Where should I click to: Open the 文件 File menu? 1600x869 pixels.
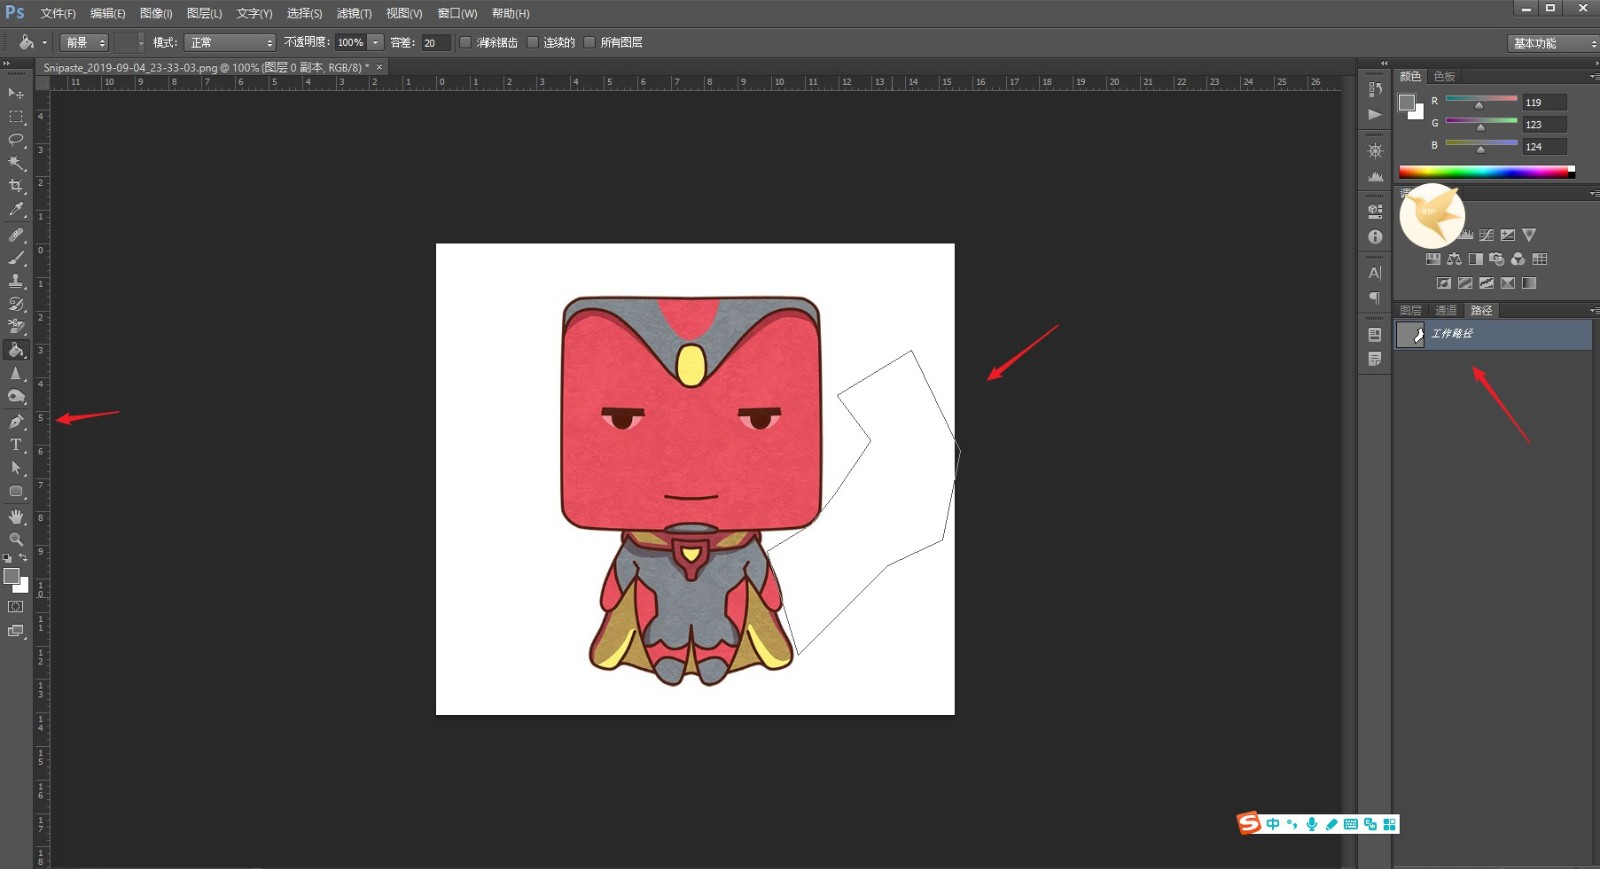click(x=58, y=13)
